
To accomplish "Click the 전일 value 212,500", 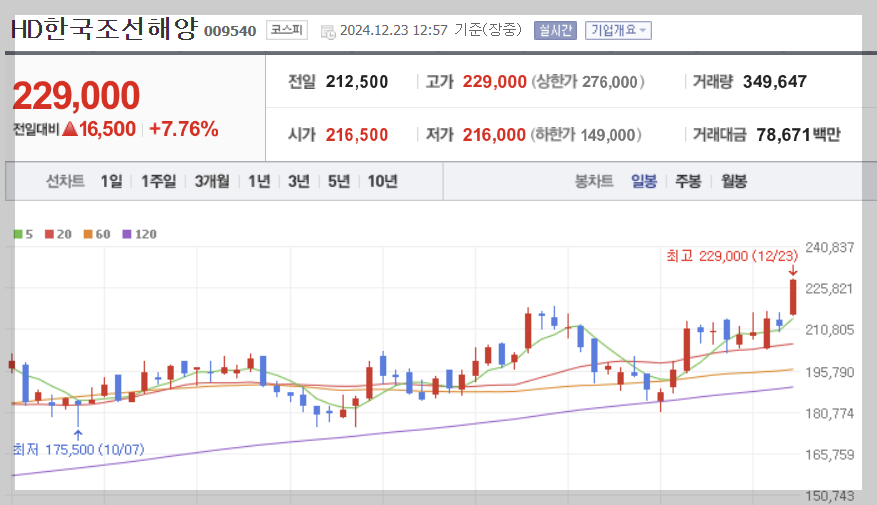I will click(x=357, y=82).
